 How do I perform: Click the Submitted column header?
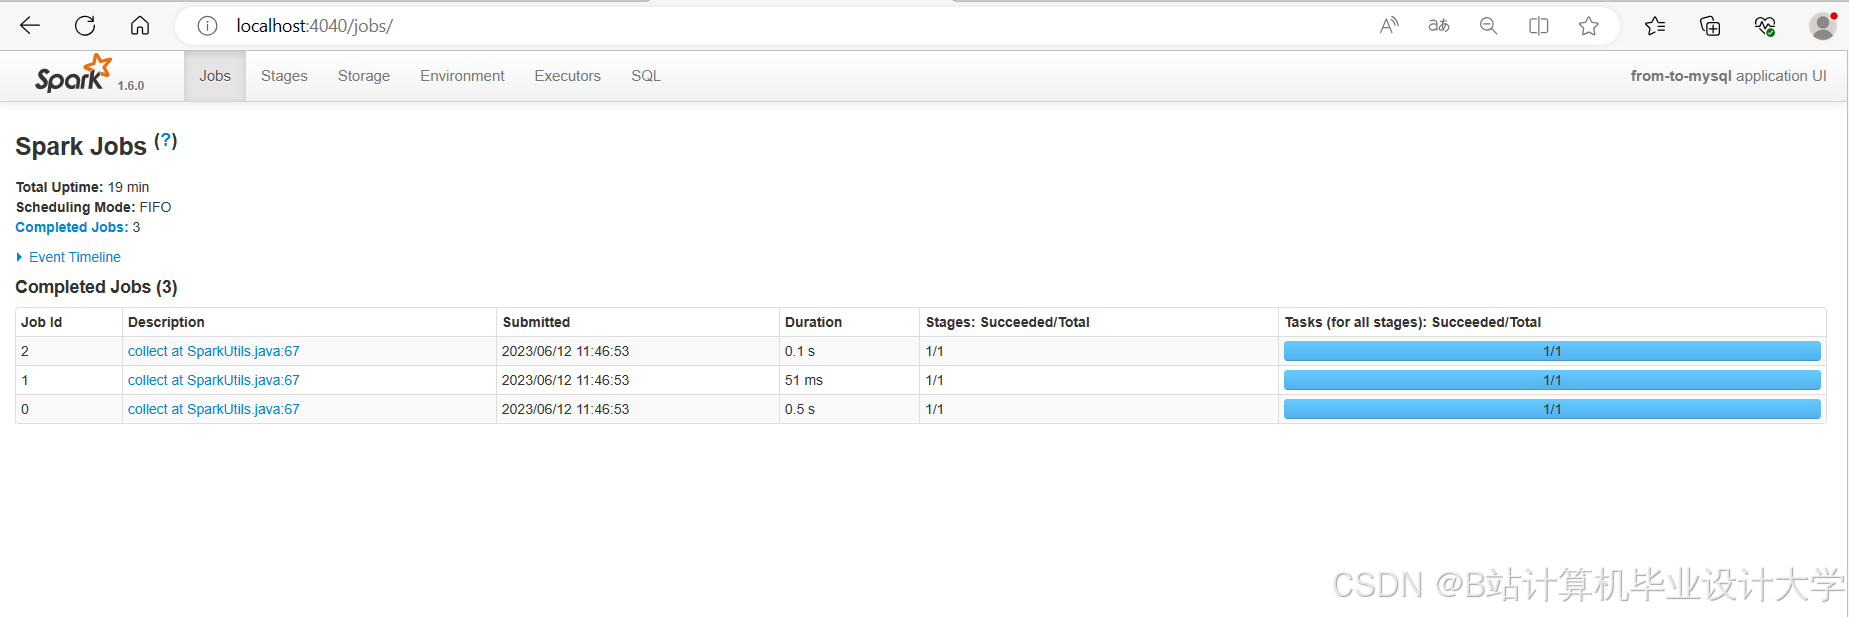[x=638, y=322]
